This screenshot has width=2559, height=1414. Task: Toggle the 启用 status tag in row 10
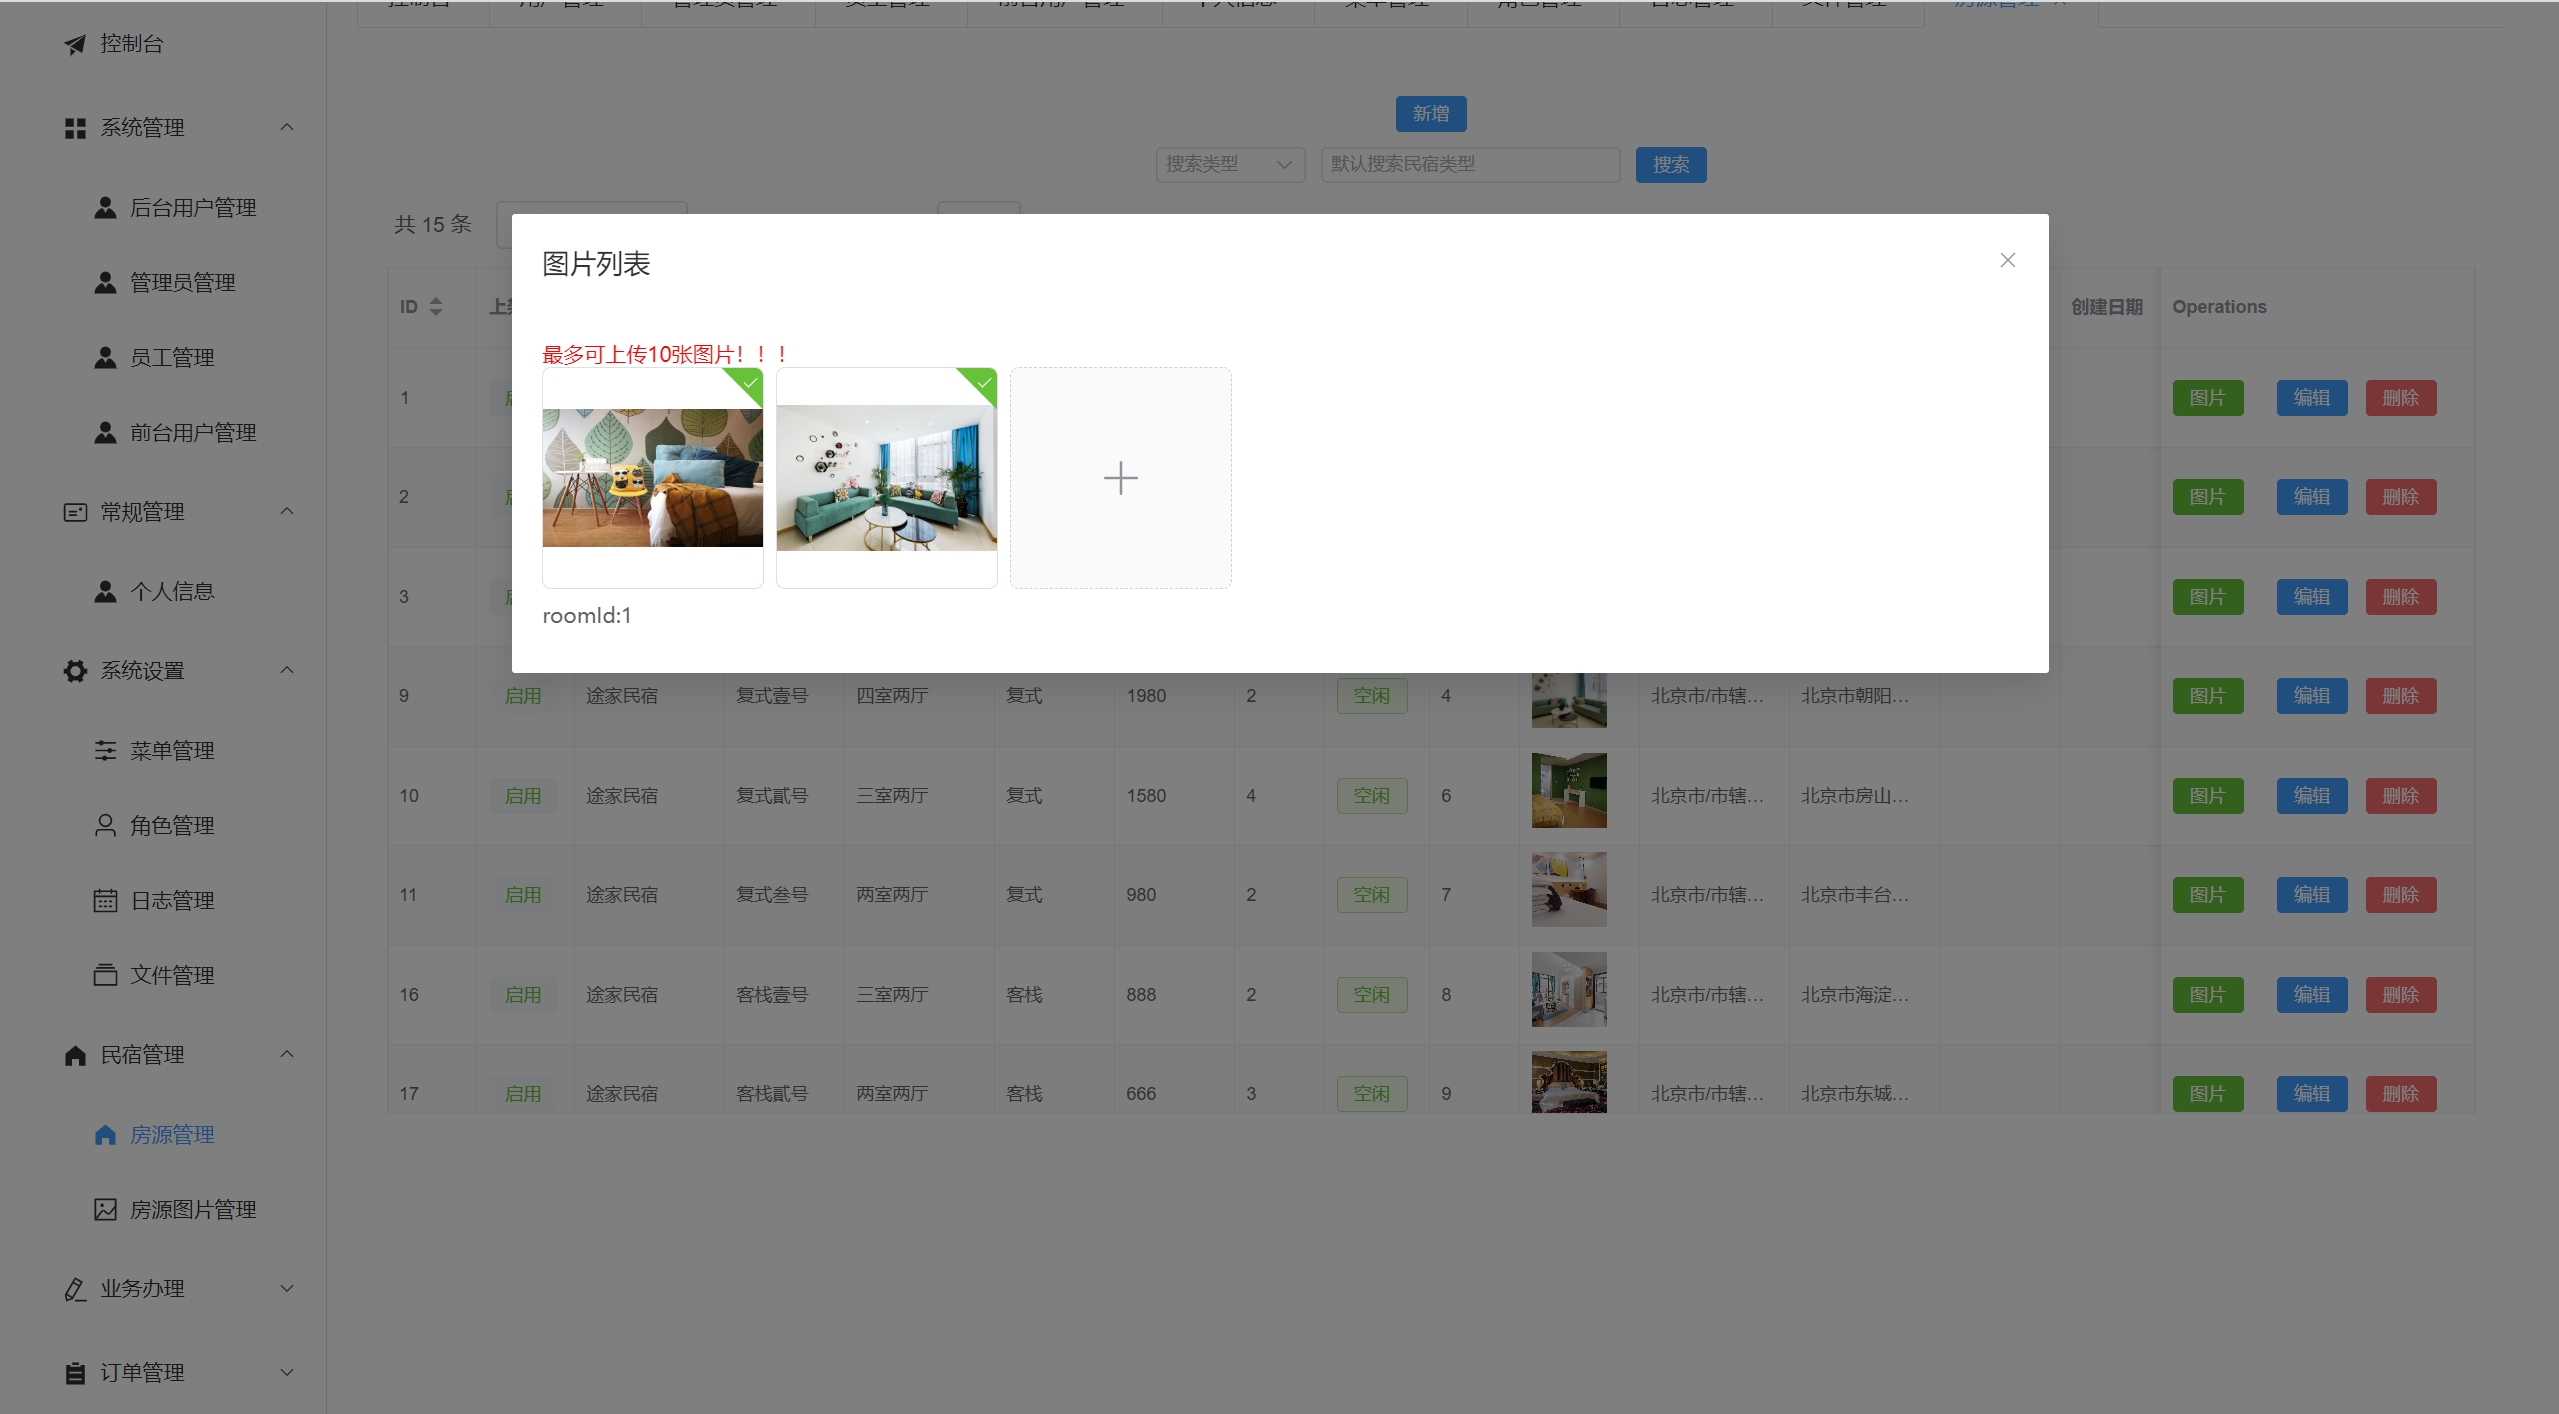[523, 796]
